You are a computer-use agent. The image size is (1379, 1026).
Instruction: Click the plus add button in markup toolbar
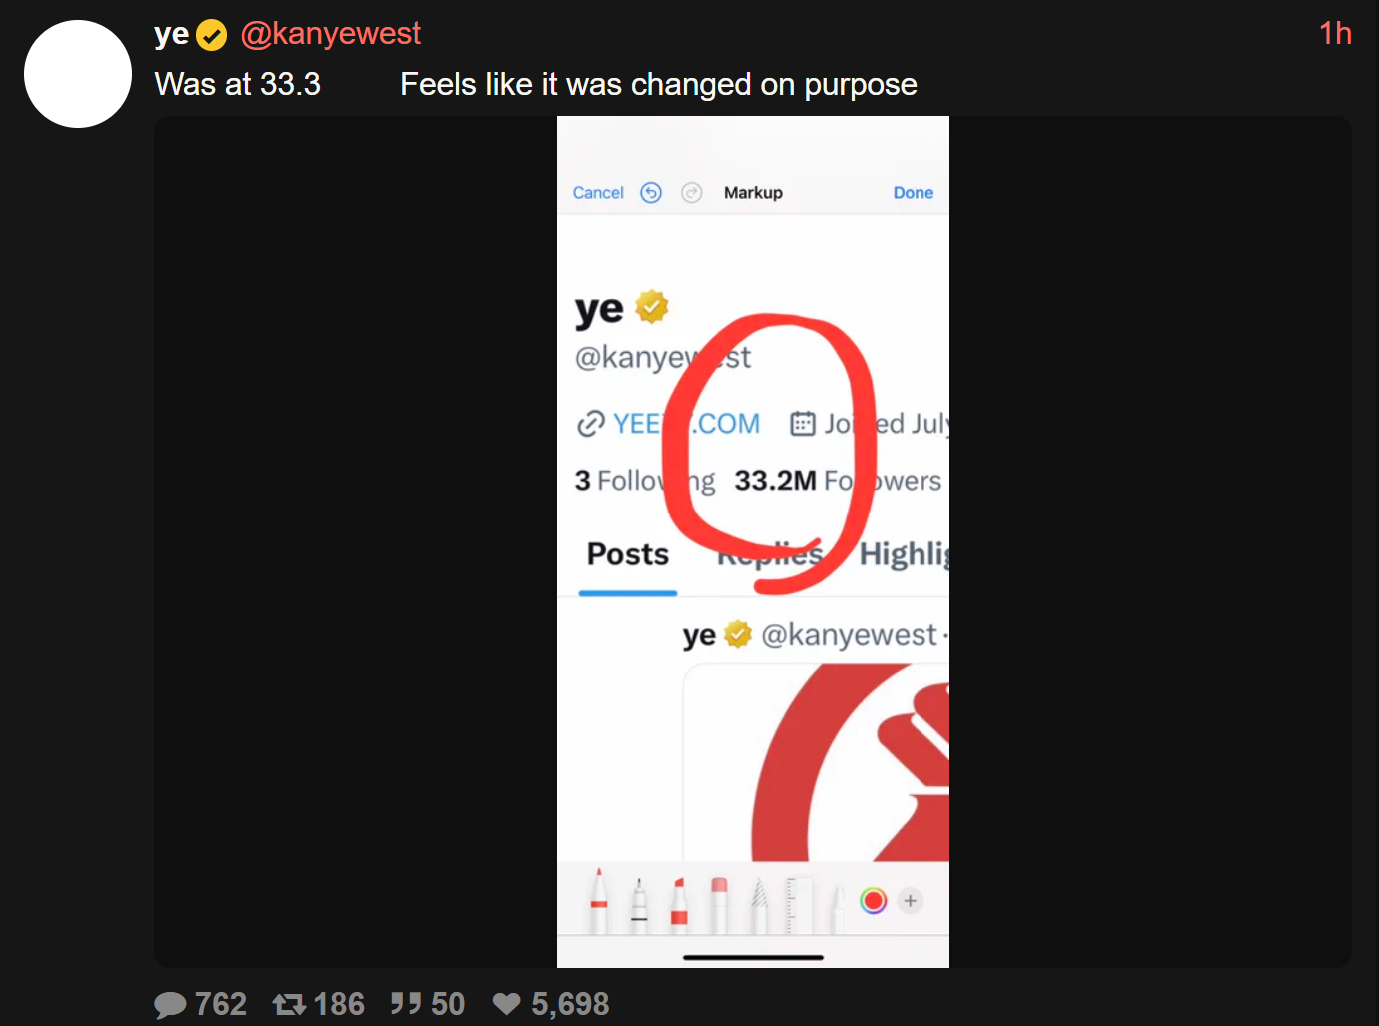pos(910,901)
